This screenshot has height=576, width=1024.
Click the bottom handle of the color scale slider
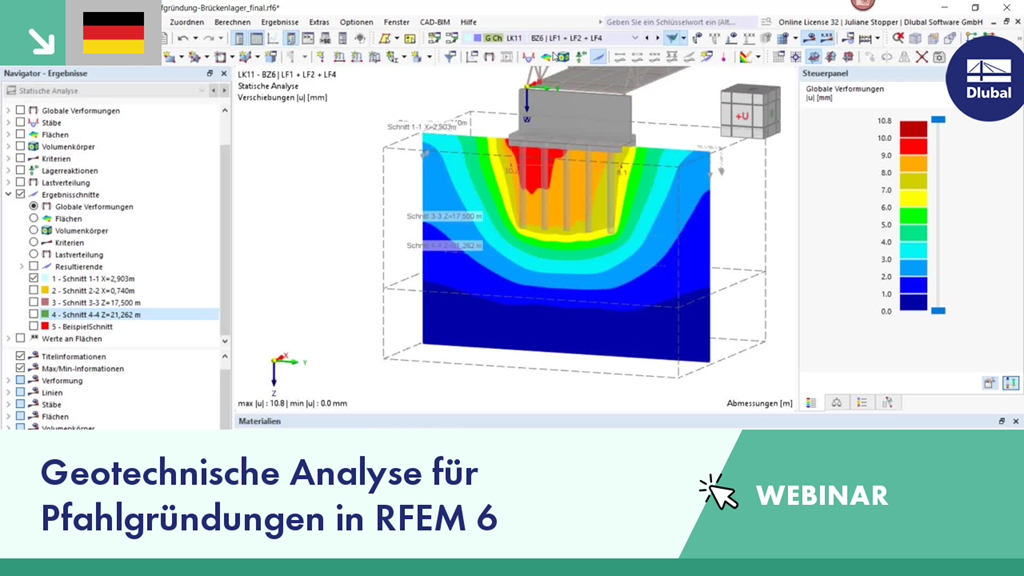click(x=938, y=311)
